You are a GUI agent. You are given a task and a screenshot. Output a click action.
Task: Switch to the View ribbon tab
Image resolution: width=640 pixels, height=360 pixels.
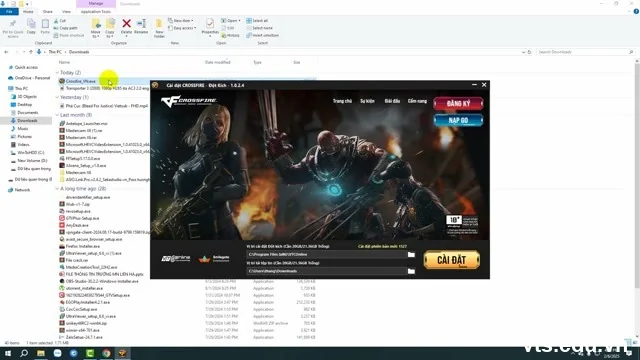click(x=66, y=11)
